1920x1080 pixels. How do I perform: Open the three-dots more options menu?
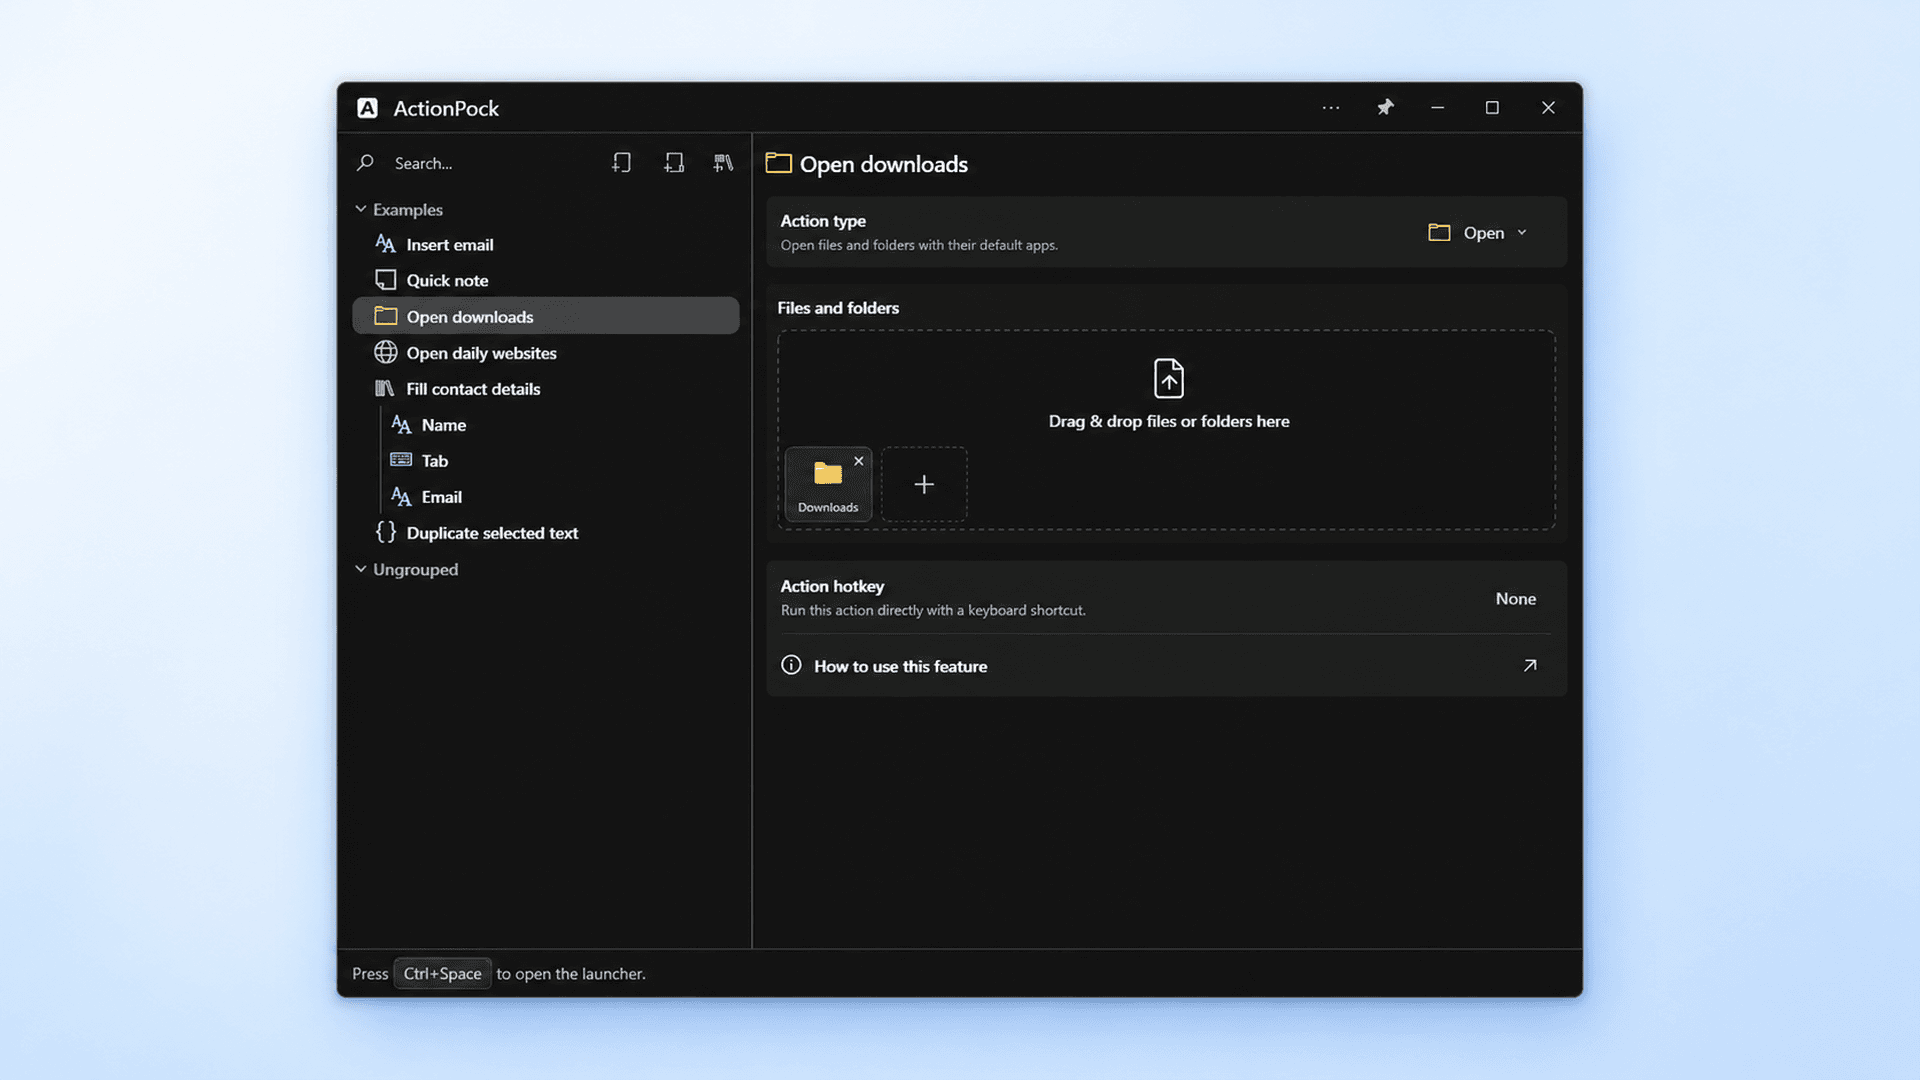click(1330, 107)
